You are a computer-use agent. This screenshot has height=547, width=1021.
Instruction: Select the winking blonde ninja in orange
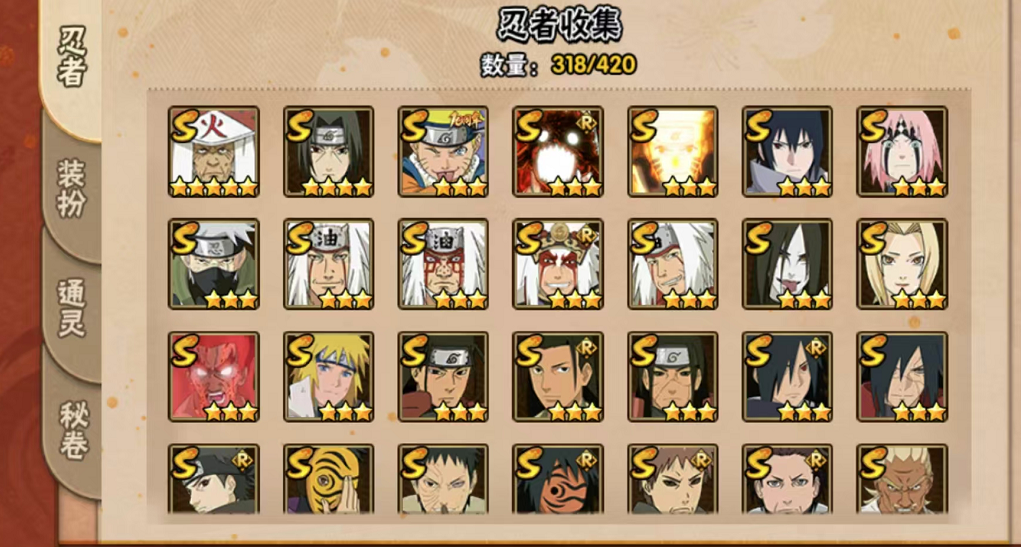pos(443,151)
